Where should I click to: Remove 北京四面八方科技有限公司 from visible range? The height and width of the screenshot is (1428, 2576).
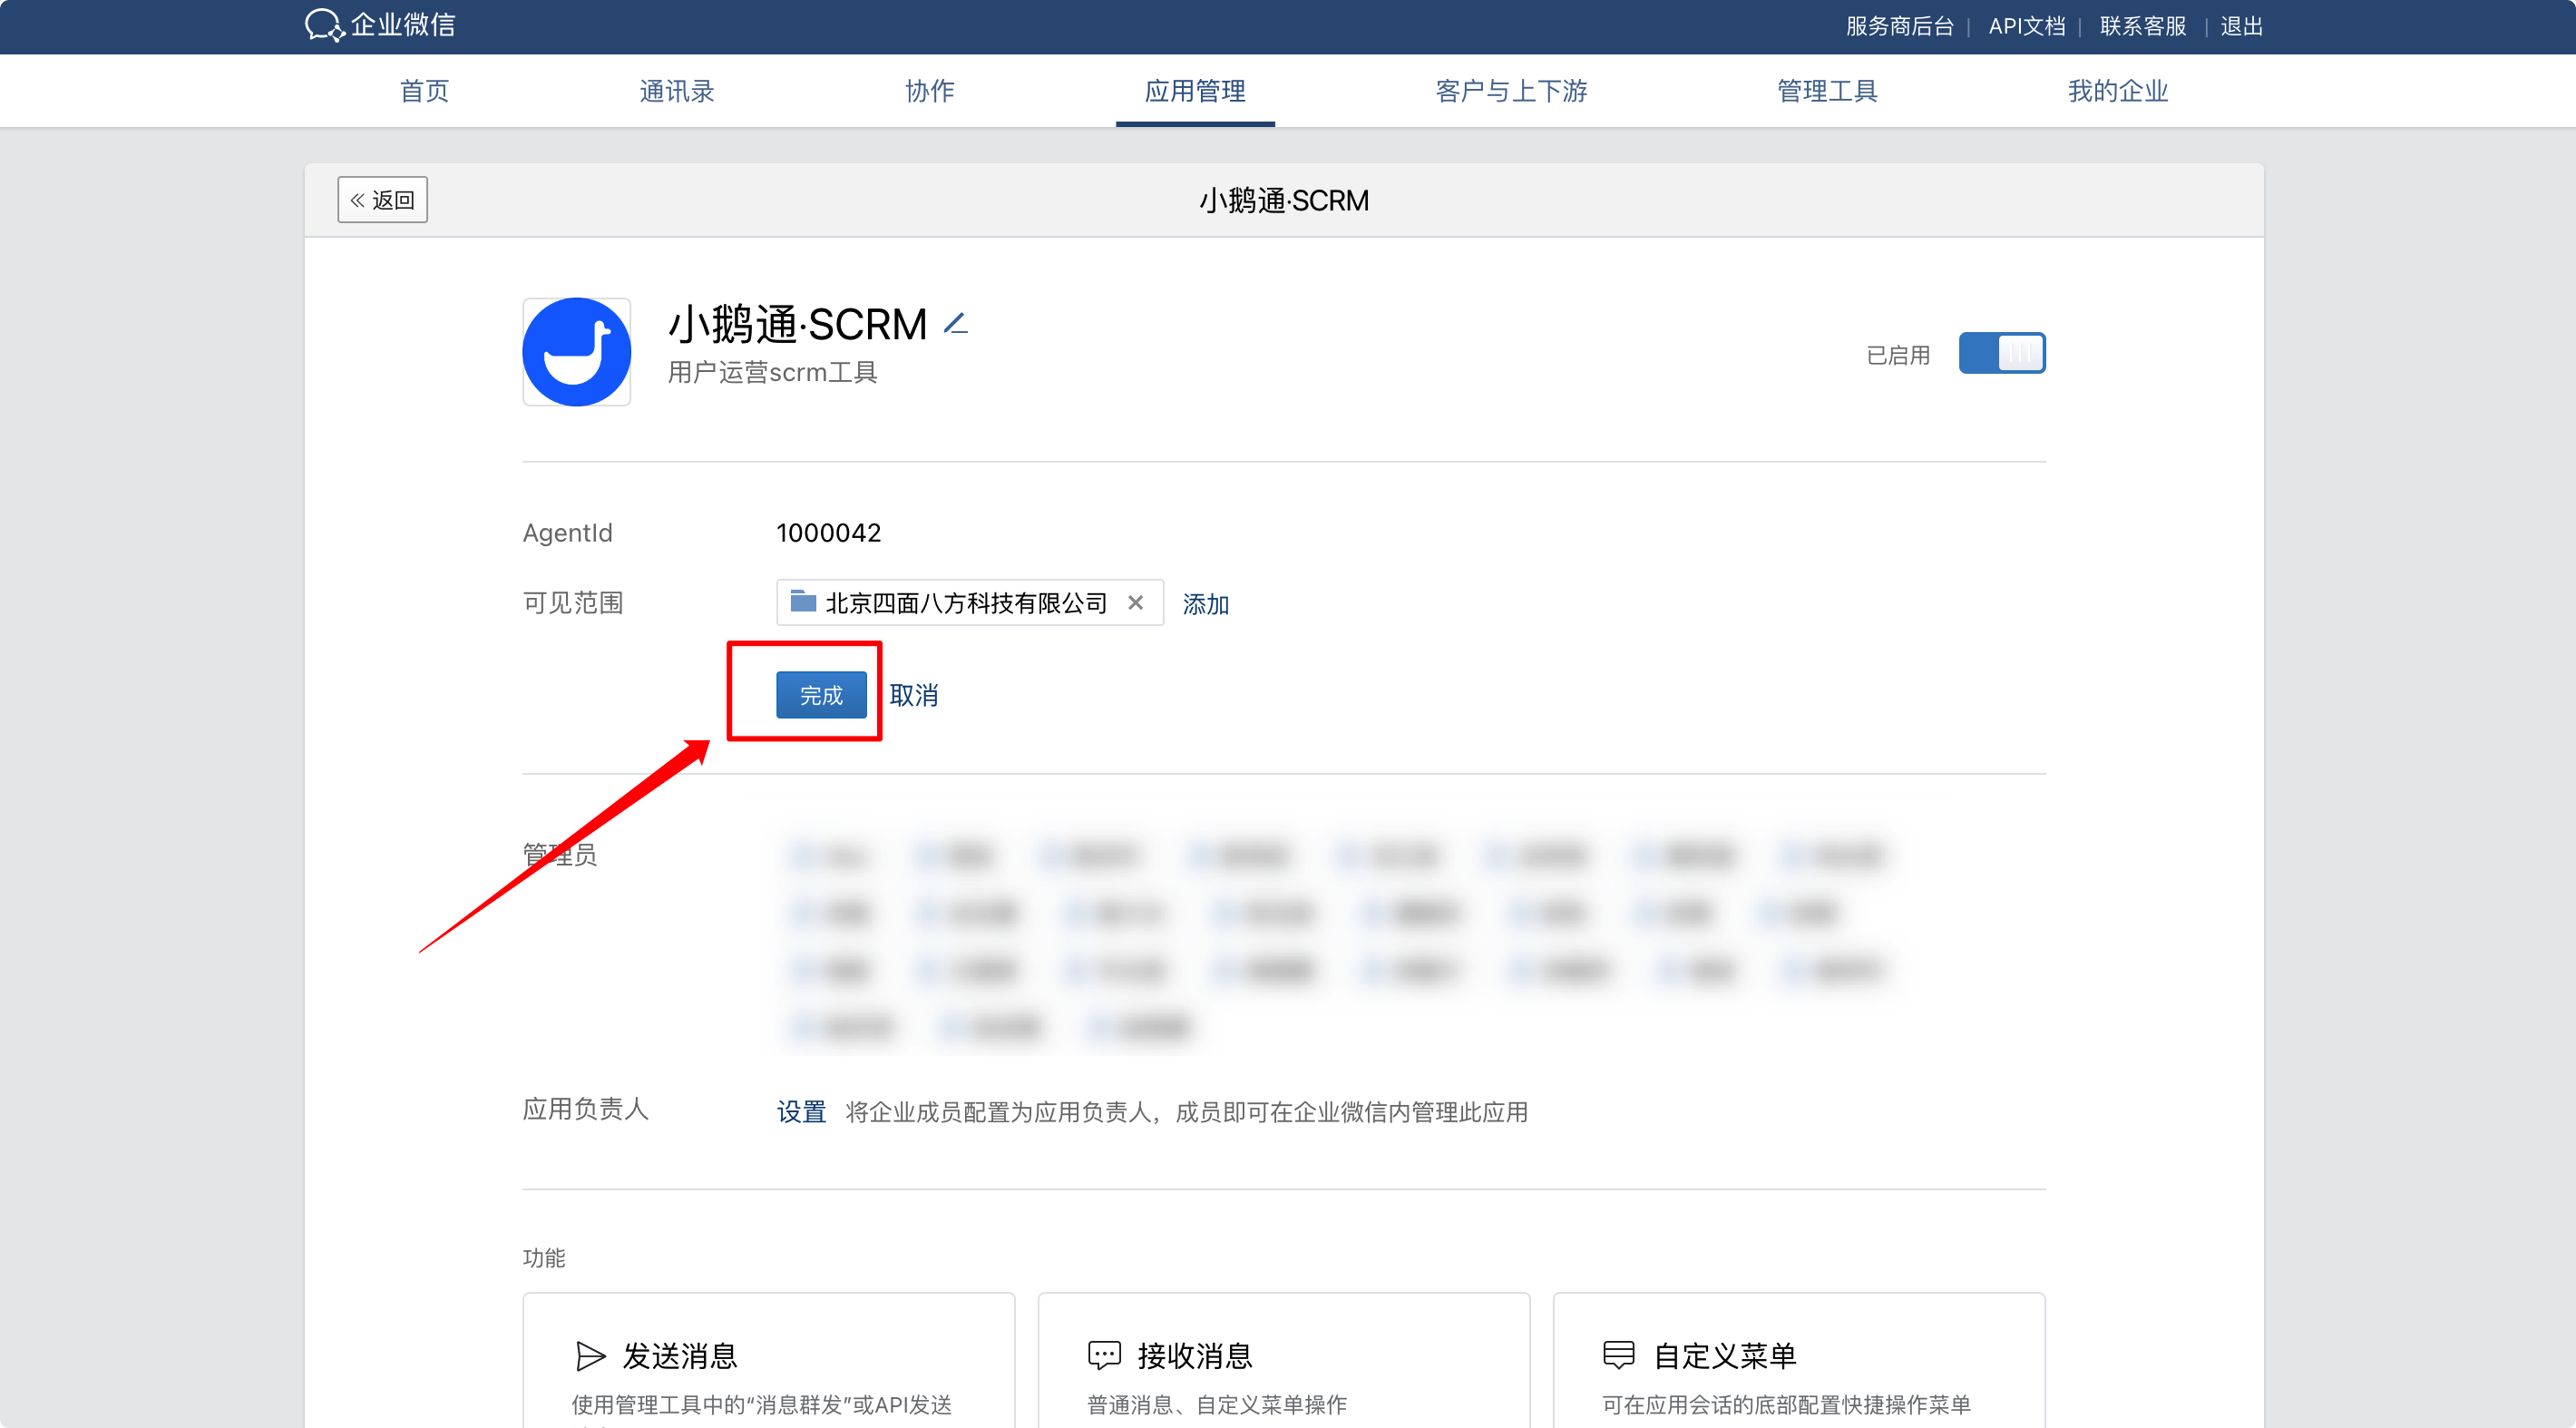pos(1135,602)
